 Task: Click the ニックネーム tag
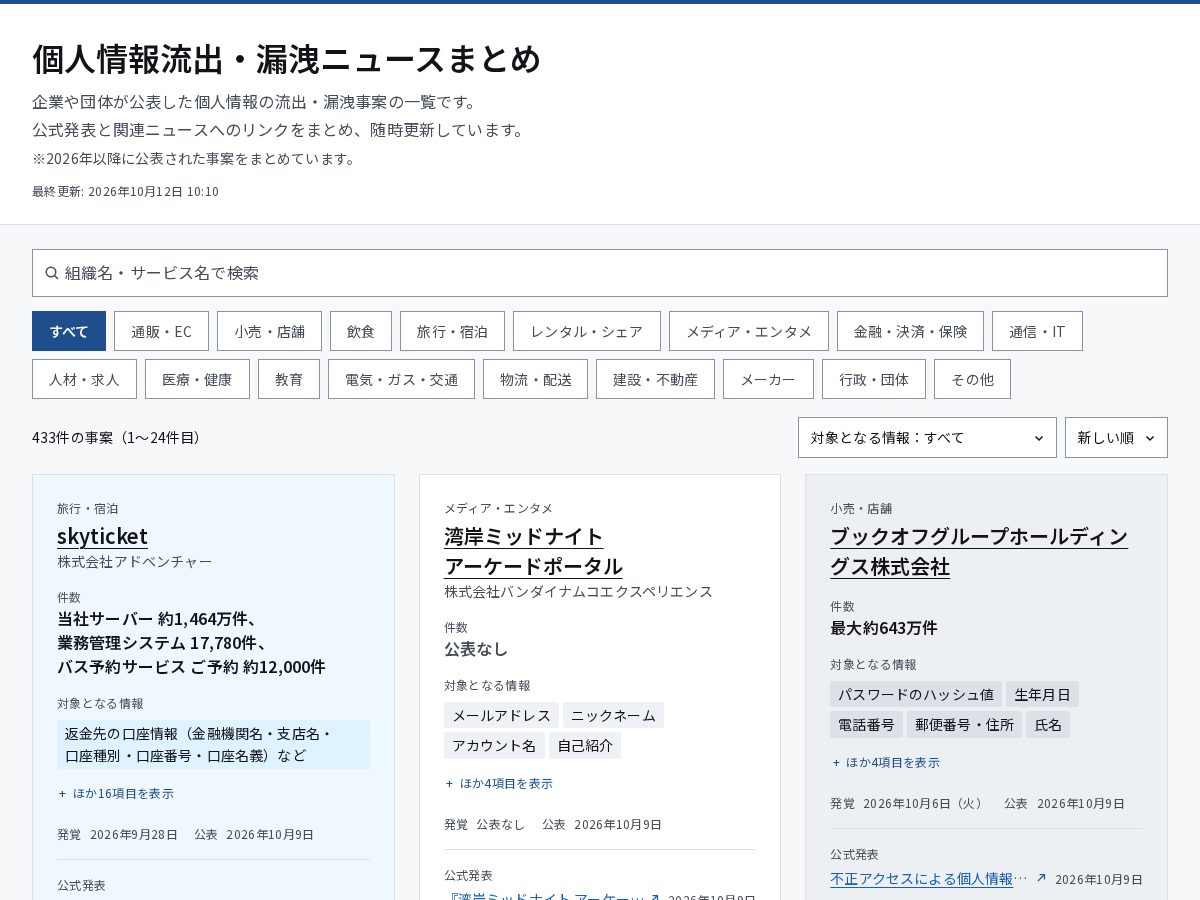[613, 715]
